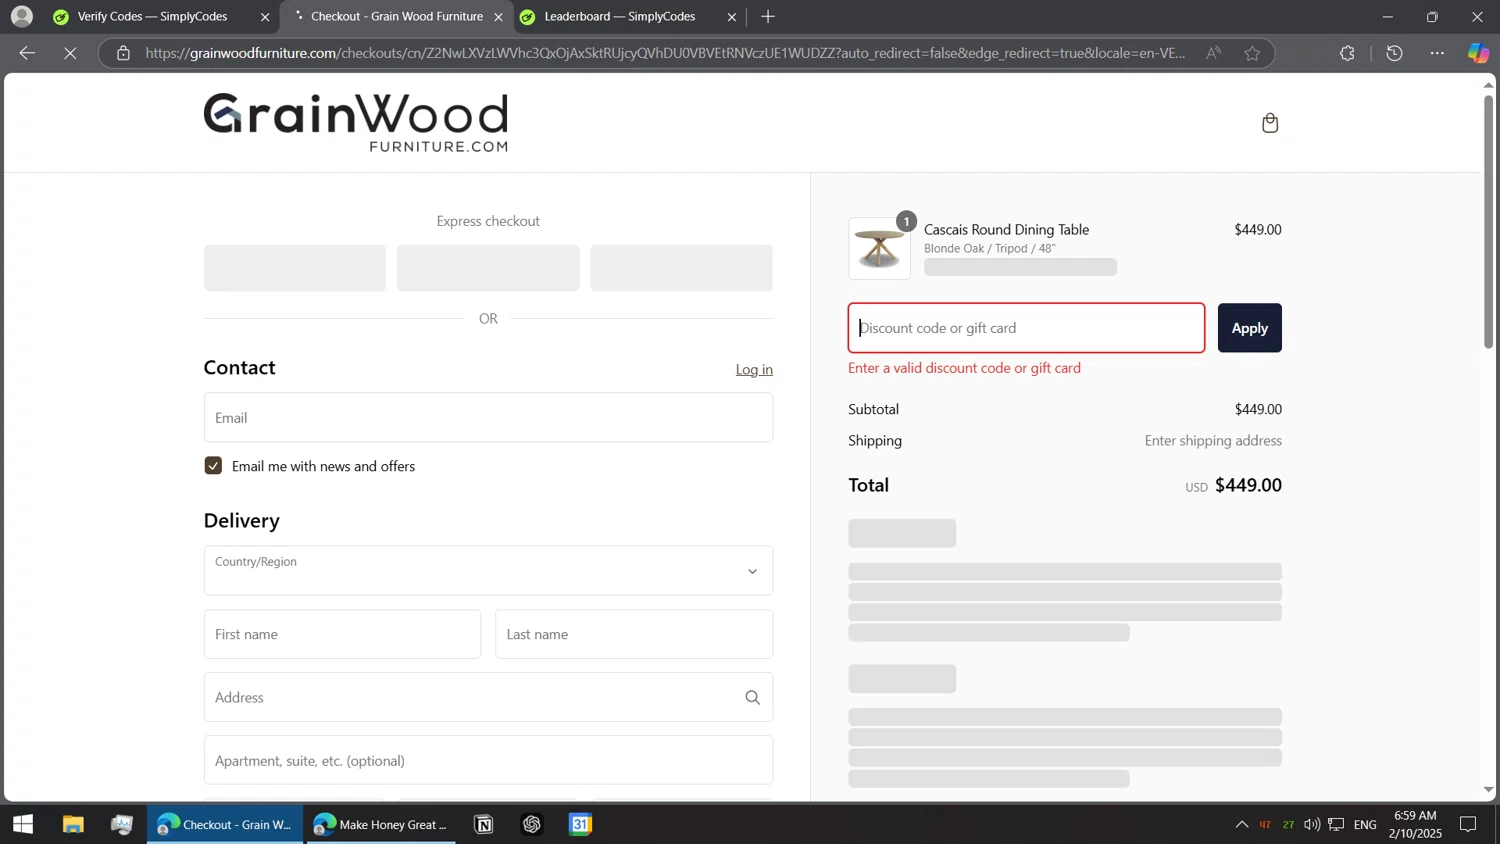This screenshot has height=844, width=1500.
Task: Click the browser back arrow
Action: (x=27, y=53)
